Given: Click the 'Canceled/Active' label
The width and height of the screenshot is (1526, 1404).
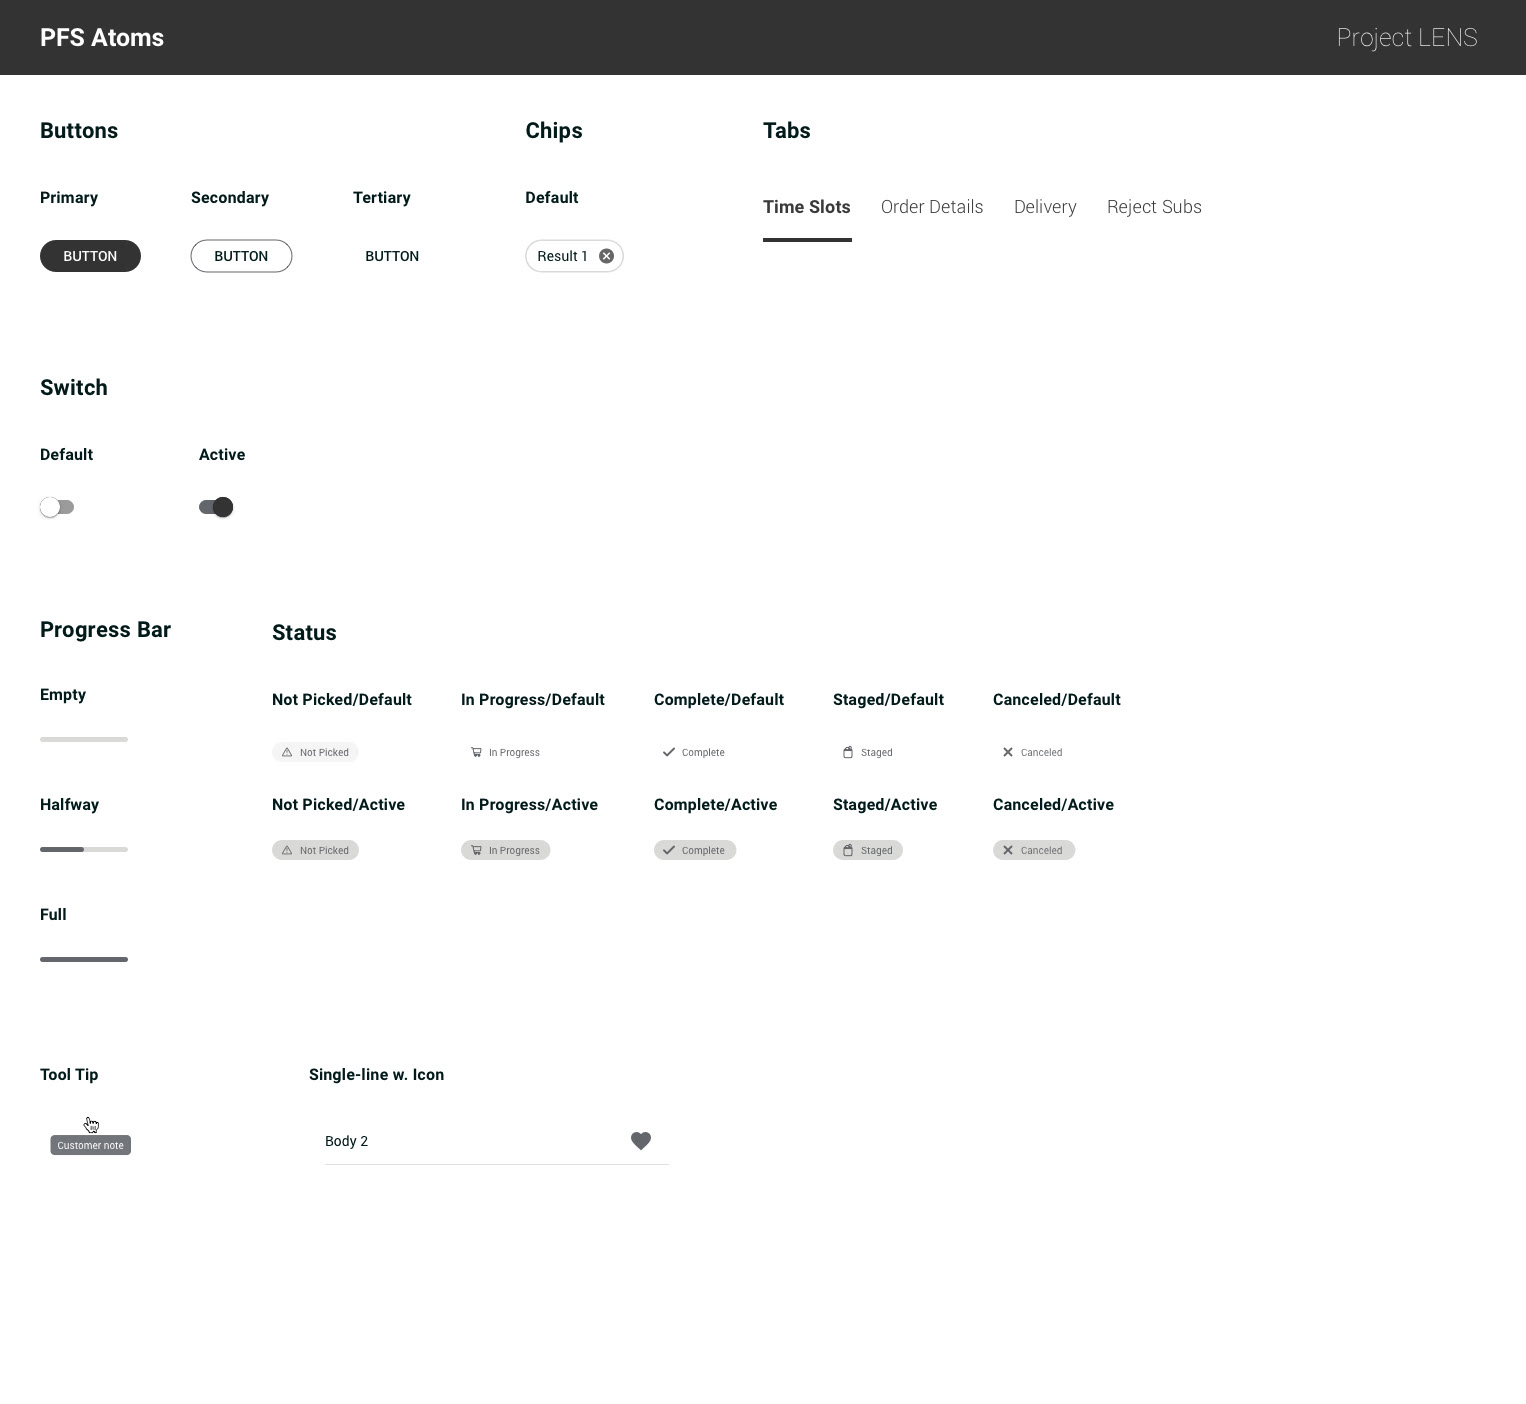Looking at the screenshot, I should coord(1053,804).
